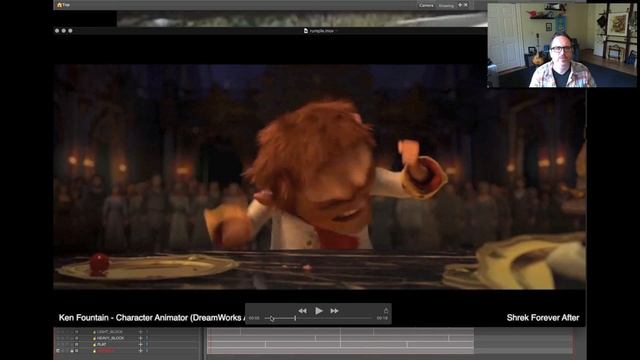Viewport: 640px width, 360px height.
Task: Click the home icon labeled Top
Action: click(60, 5)
